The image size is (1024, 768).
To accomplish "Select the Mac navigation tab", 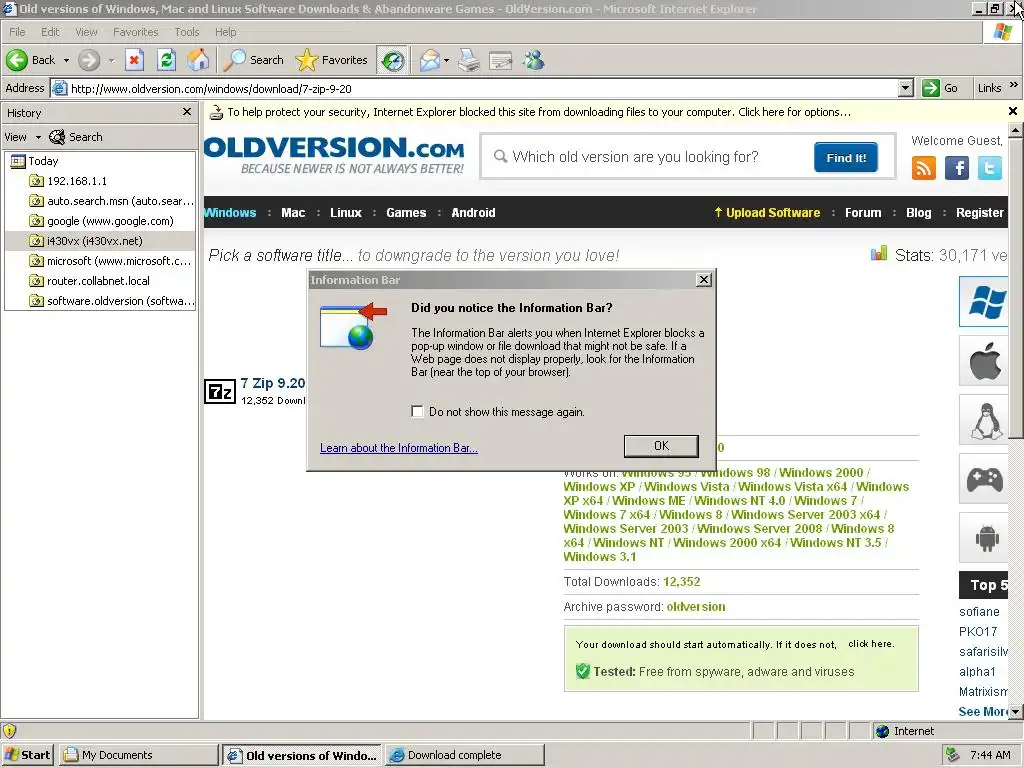I will click(293, 213).
